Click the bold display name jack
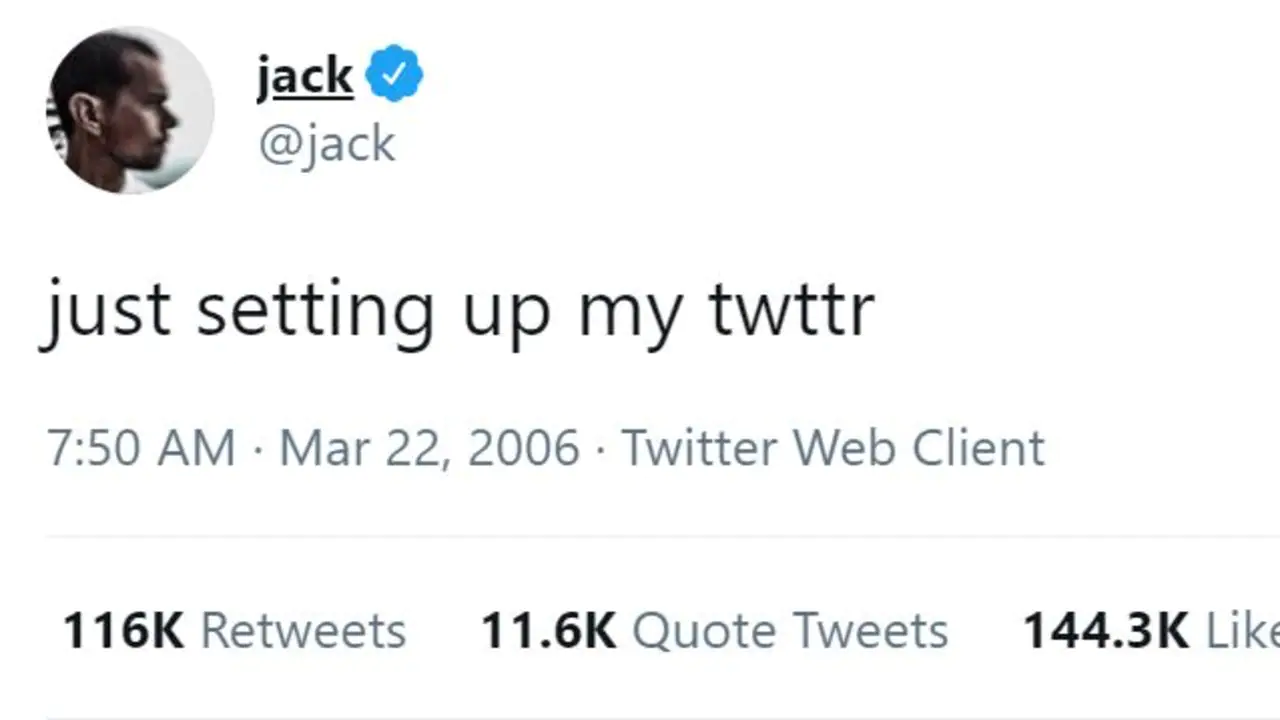The image size is (1280, 720). 305,75
